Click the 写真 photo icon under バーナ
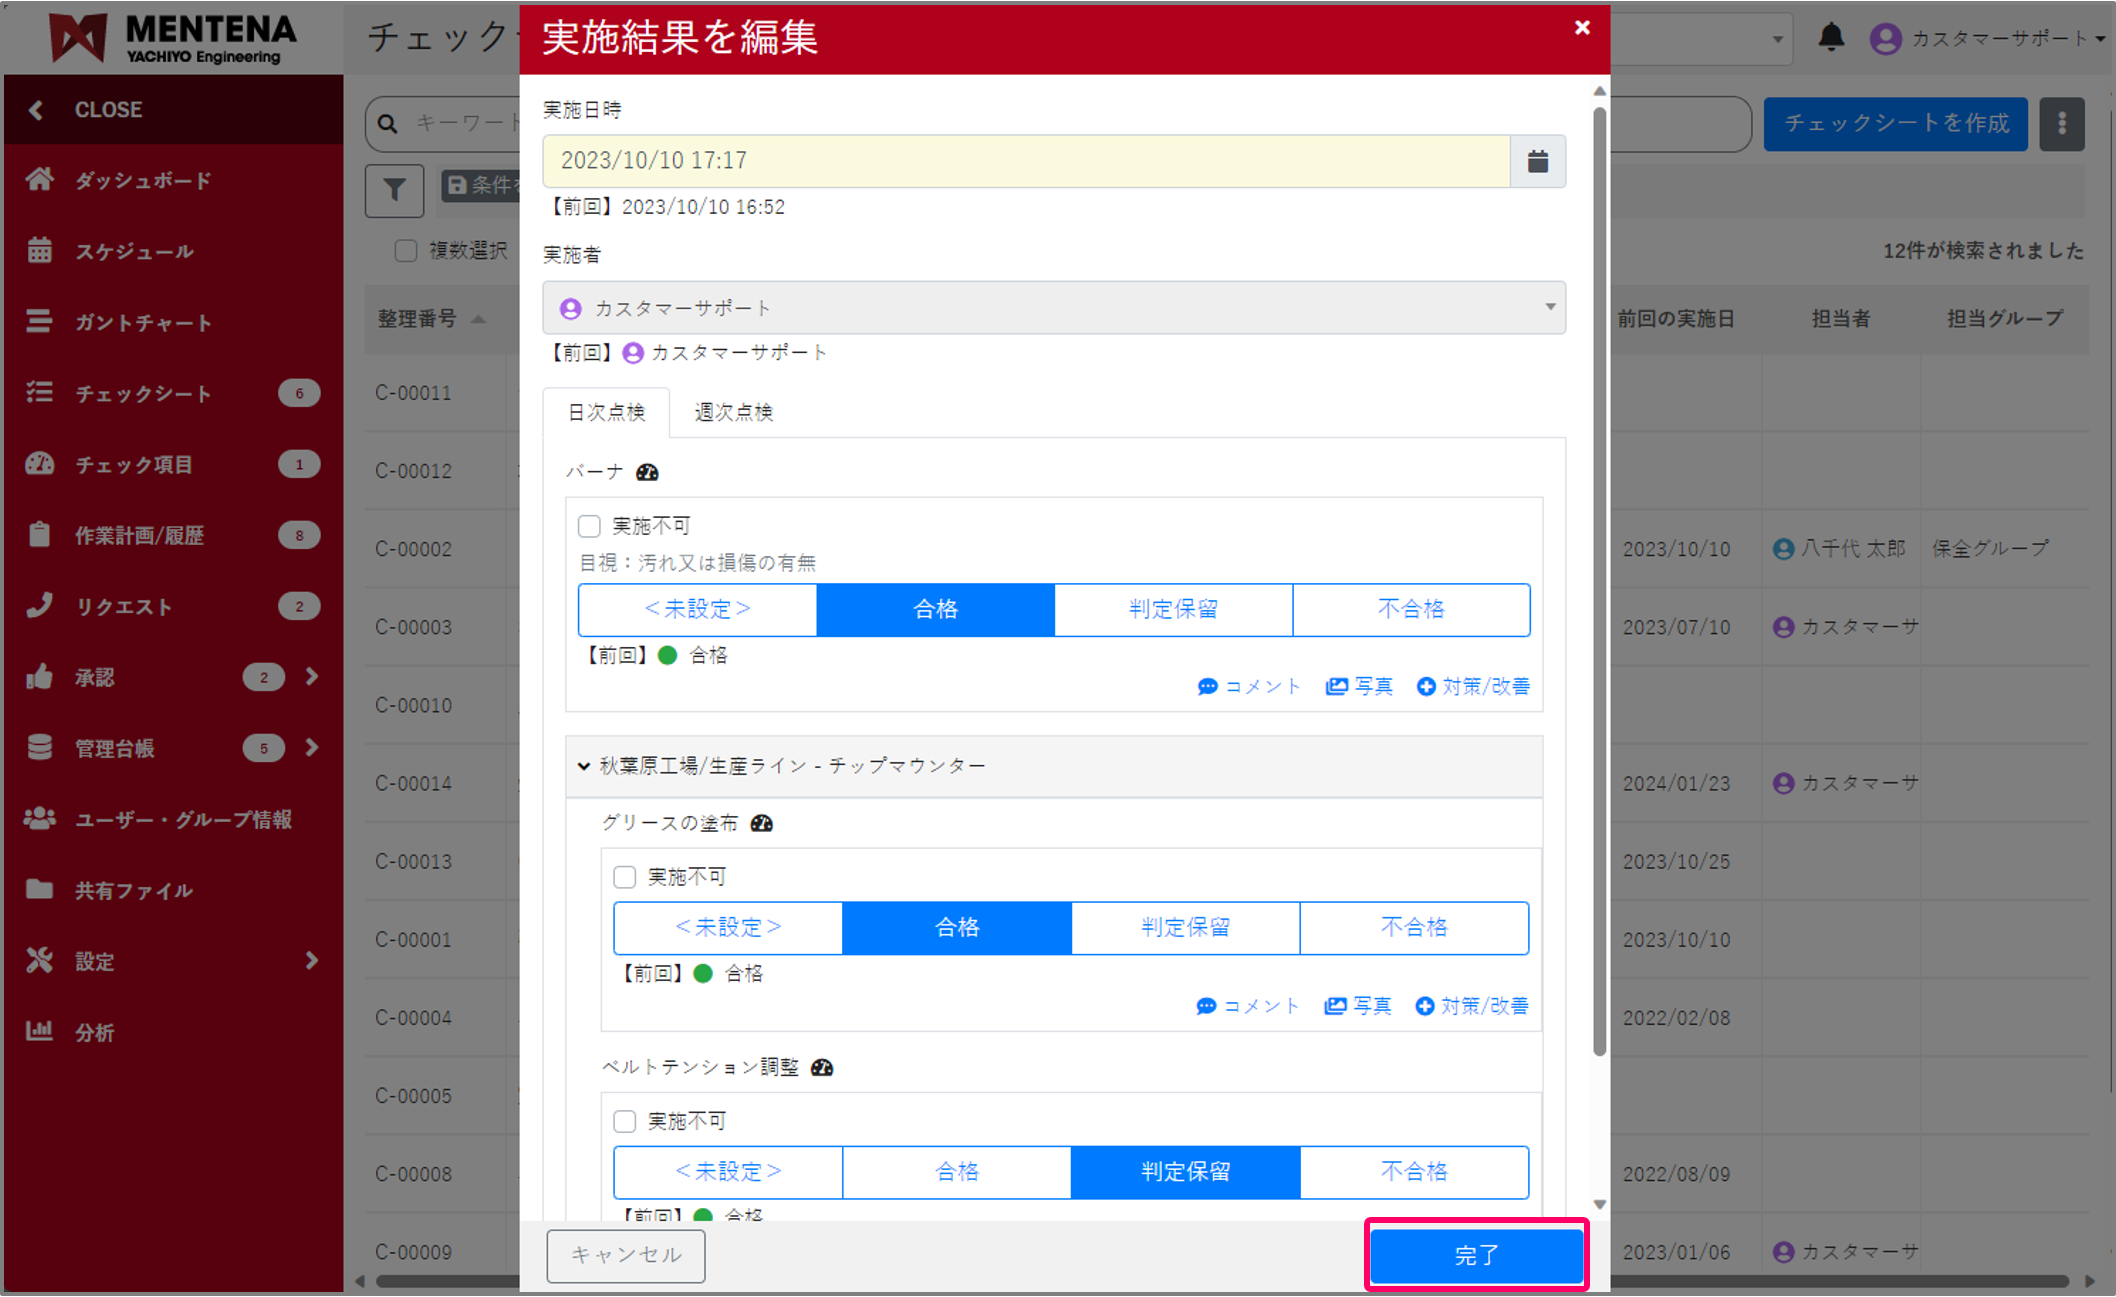The width and height of the screenshot is (2116, 1297). click(x=1336, y=686)
